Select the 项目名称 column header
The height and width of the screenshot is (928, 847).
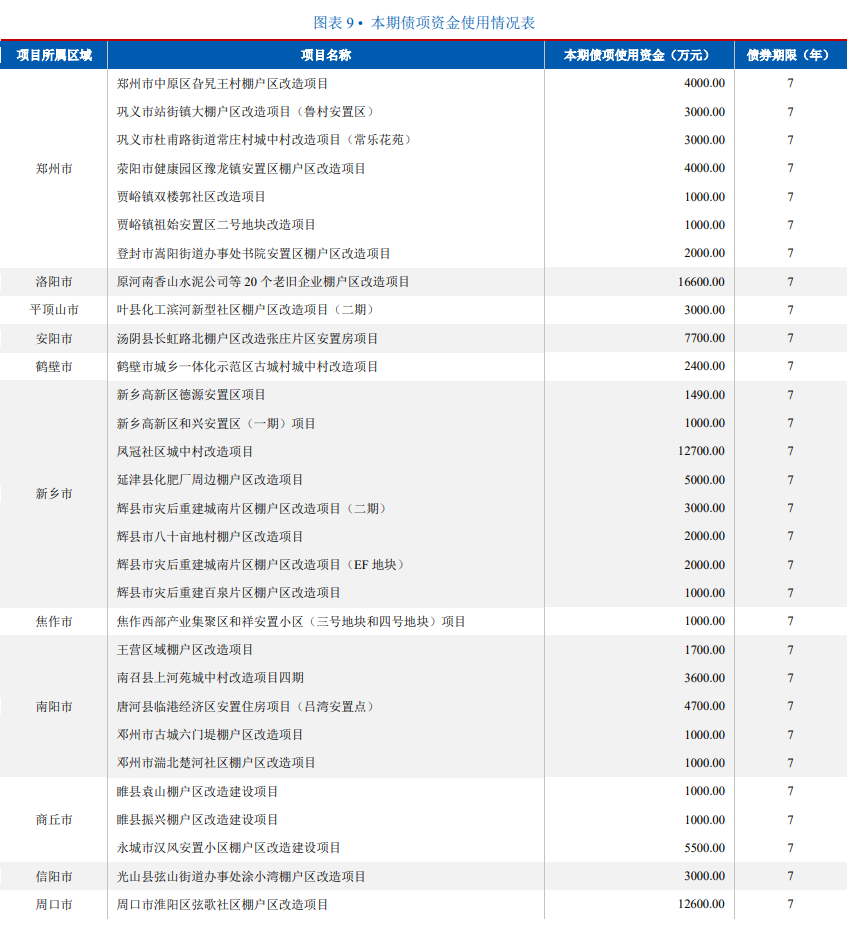pos(322,56)
